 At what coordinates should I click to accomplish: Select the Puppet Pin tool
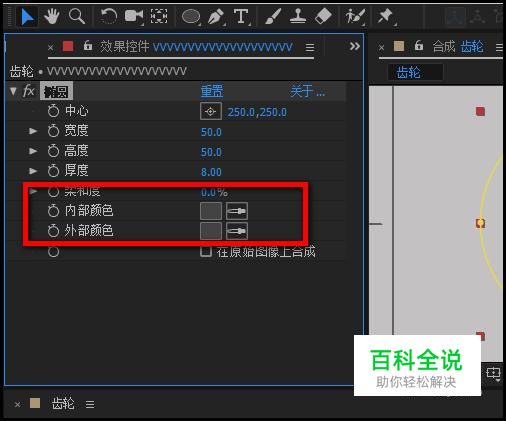(386, 16)
